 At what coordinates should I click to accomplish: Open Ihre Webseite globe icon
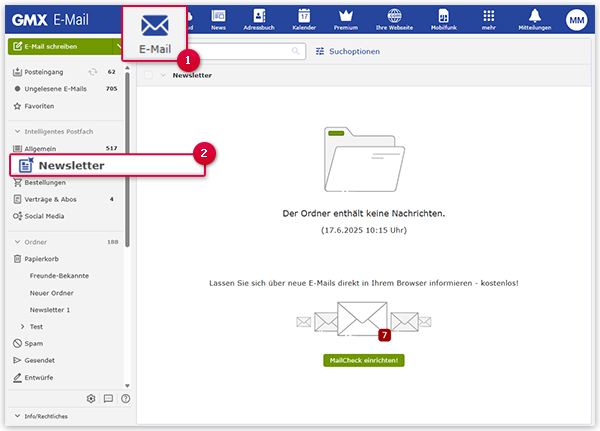(394, 20)
